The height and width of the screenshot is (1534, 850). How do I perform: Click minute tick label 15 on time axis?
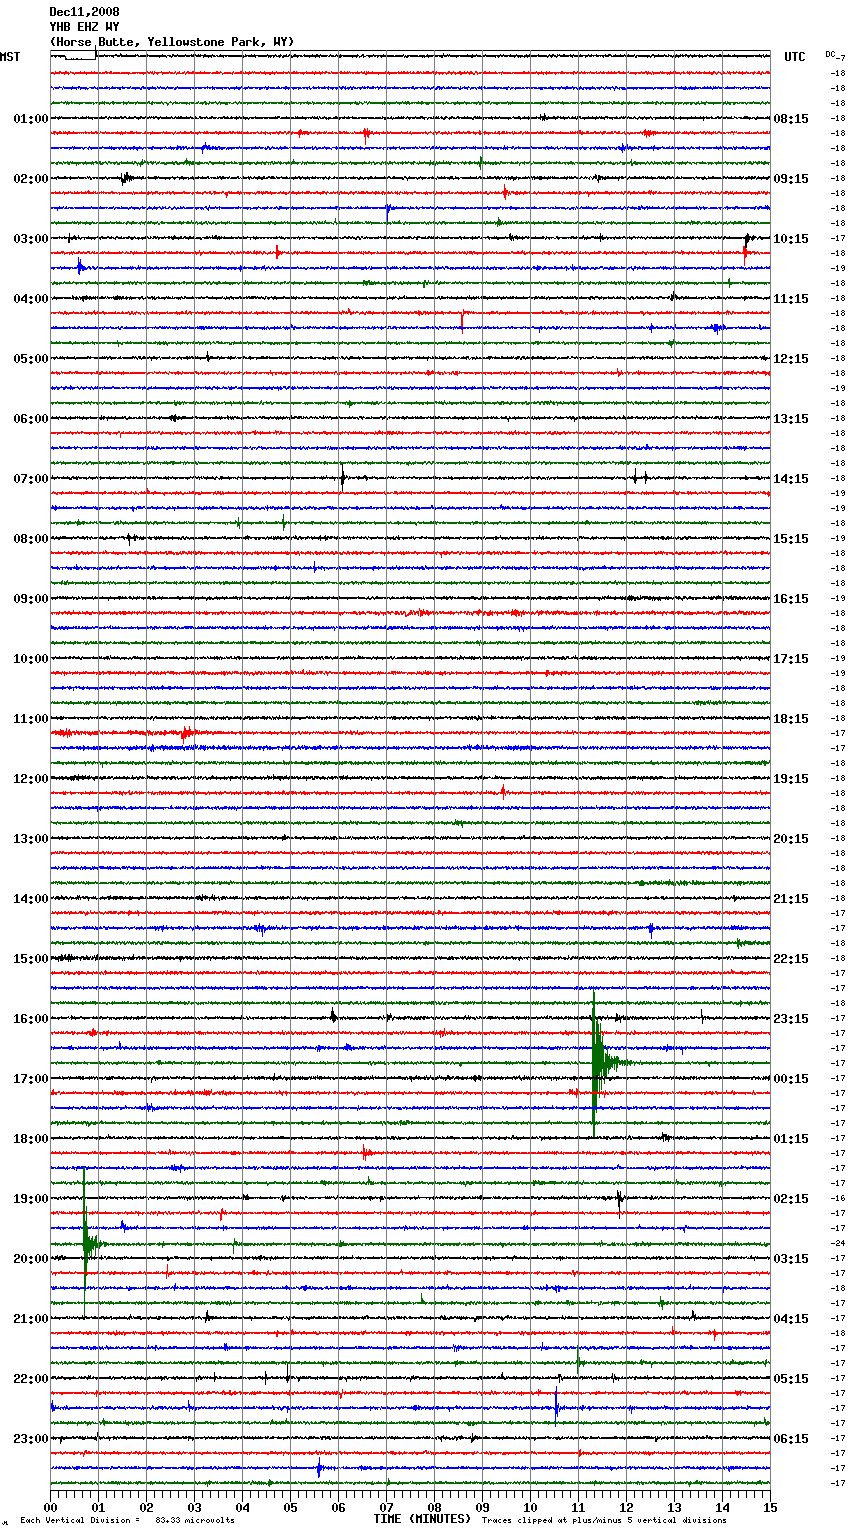770,1507
